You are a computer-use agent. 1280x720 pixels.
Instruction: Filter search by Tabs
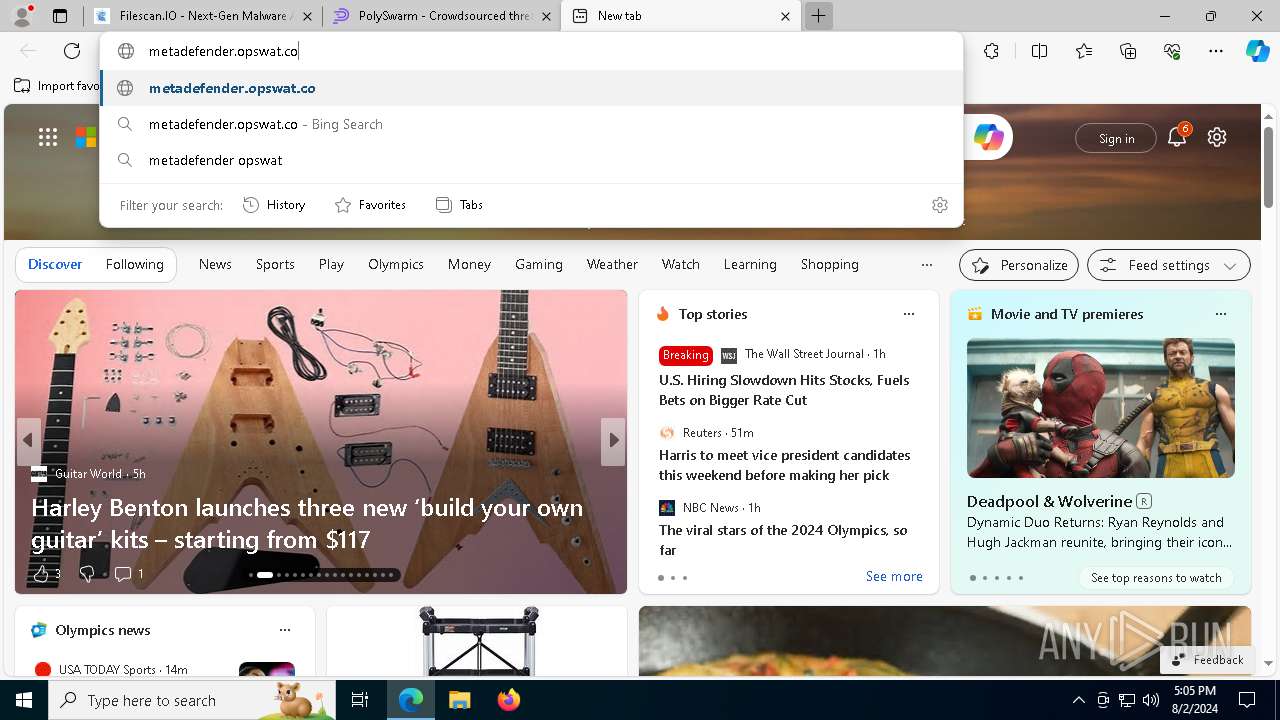[459, 205]
